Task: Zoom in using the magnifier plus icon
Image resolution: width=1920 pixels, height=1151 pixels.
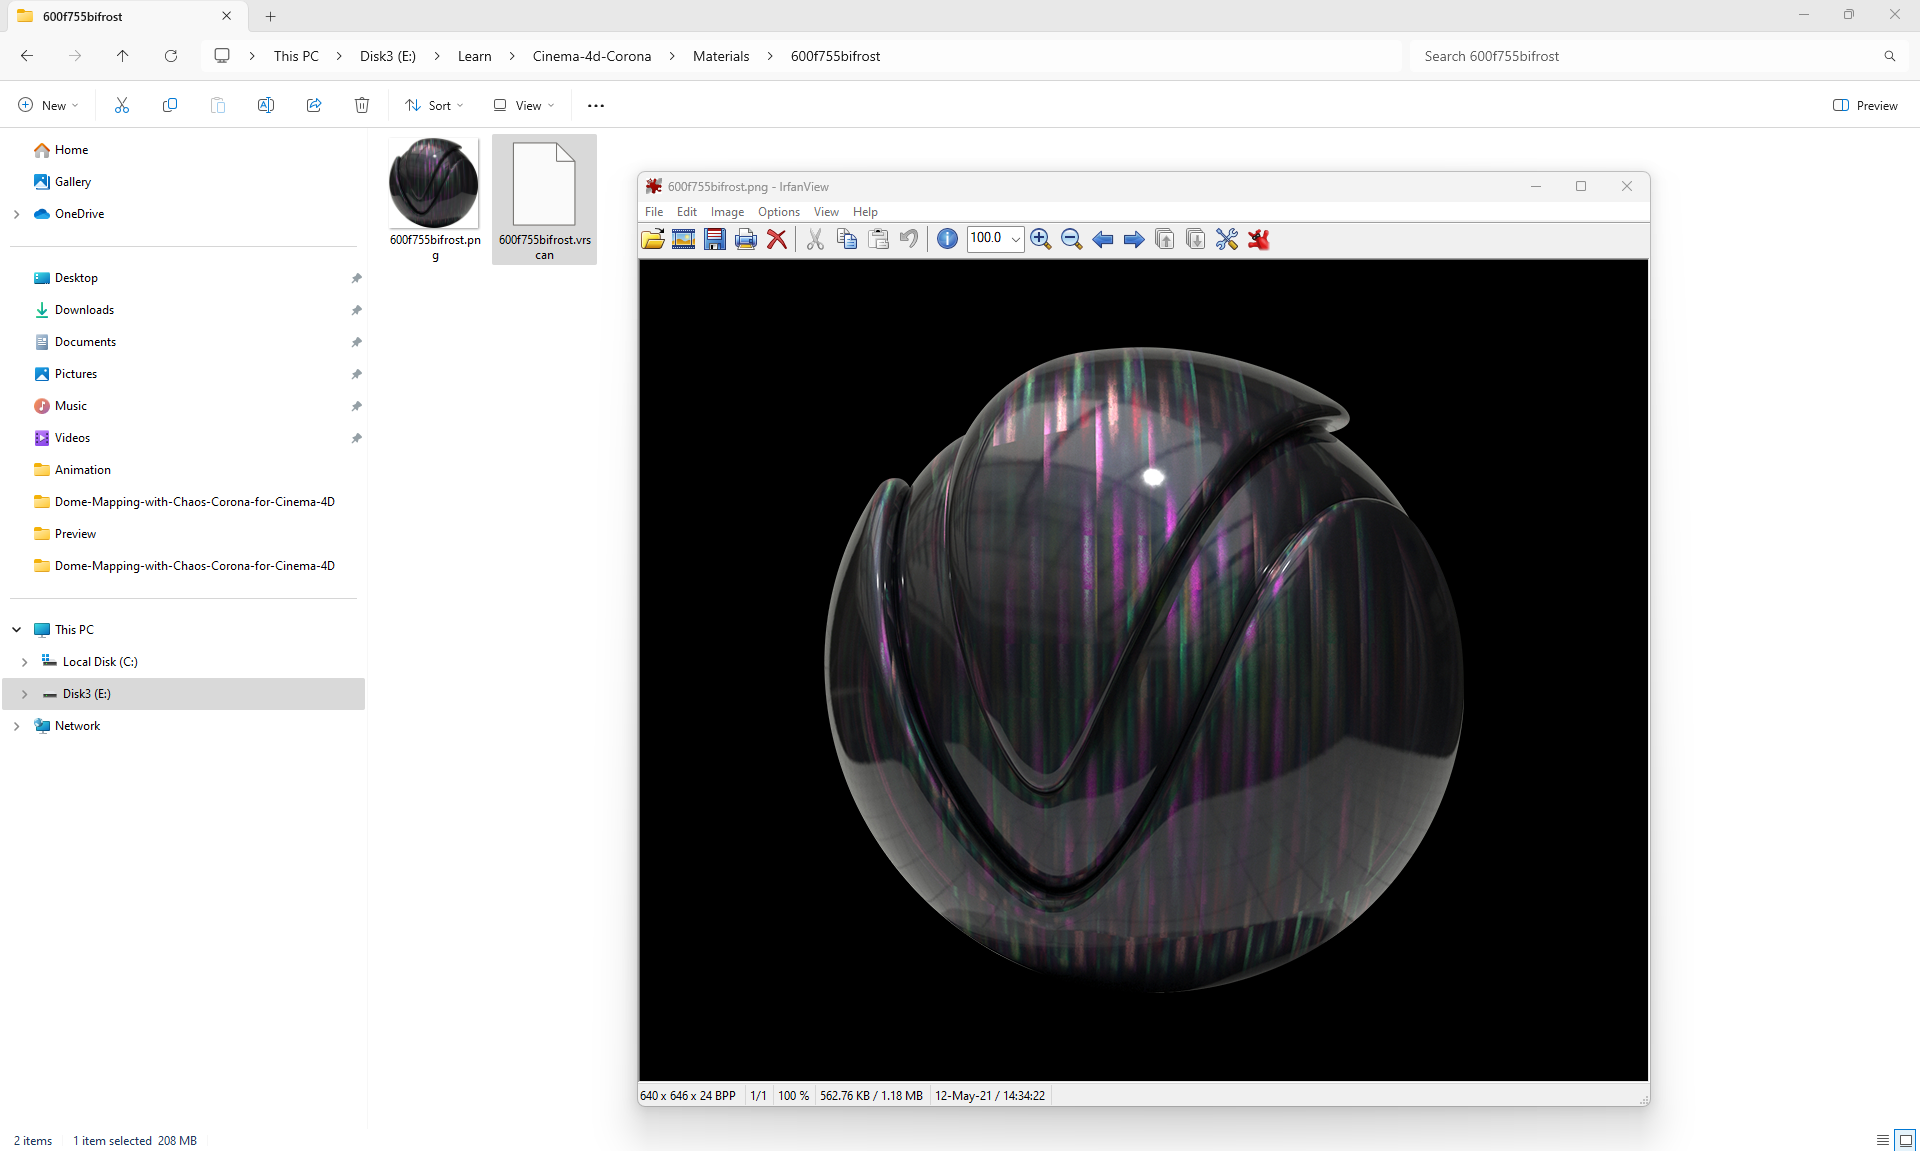Action: tap(1041, 239)
